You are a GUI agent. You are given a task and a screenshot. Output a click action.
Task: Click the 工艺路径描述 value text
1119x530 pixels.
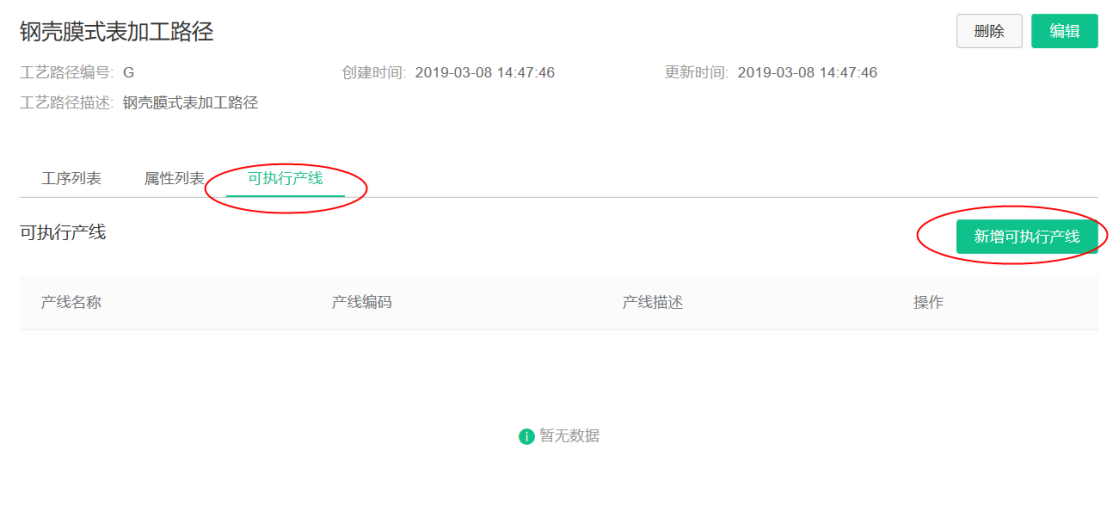coord(191,103)
